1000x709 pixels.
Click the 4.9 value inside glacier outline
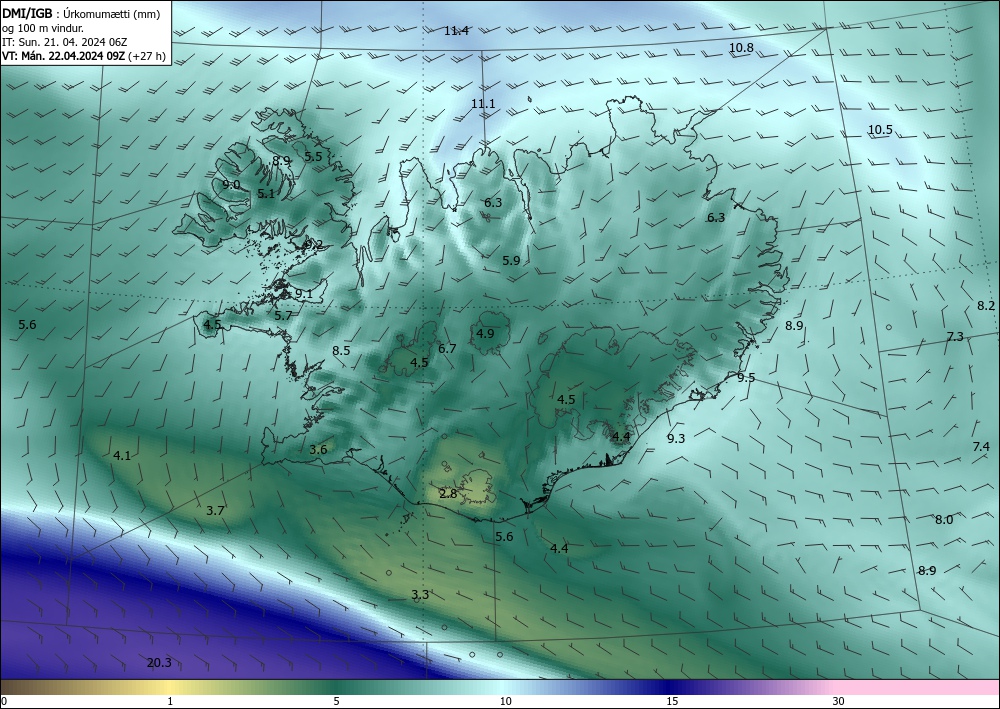click(x=485, y=333)
